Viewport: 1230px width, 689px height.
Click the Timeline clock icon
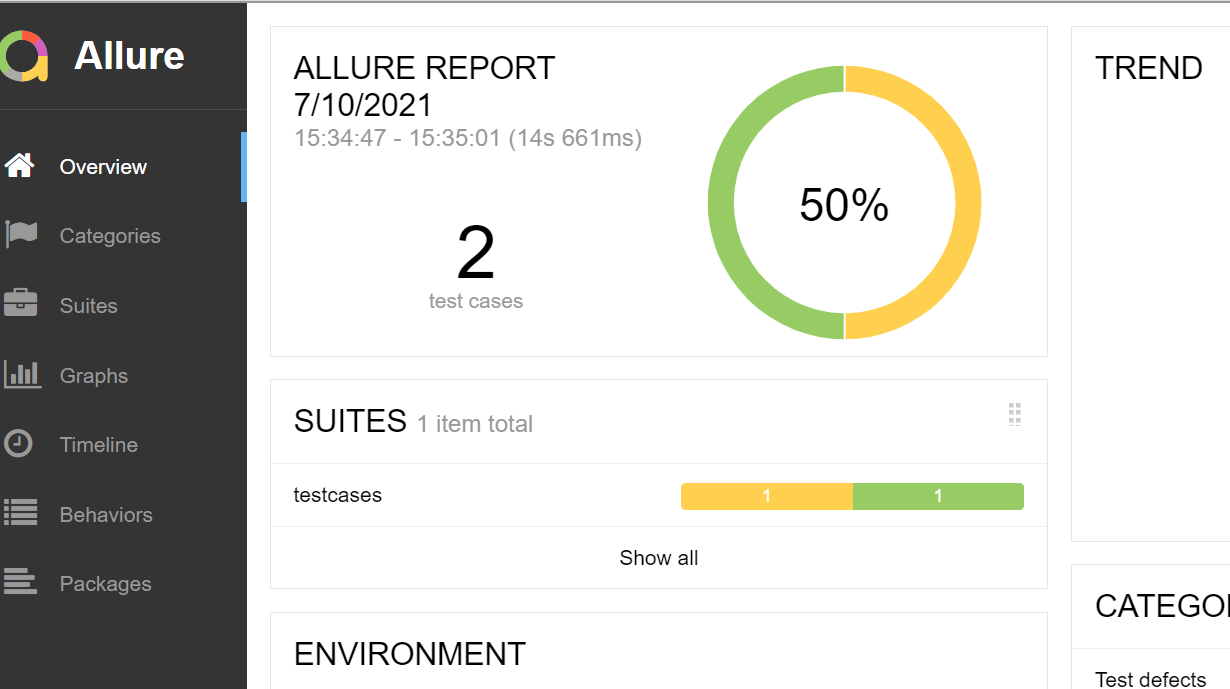pos(19,444)
